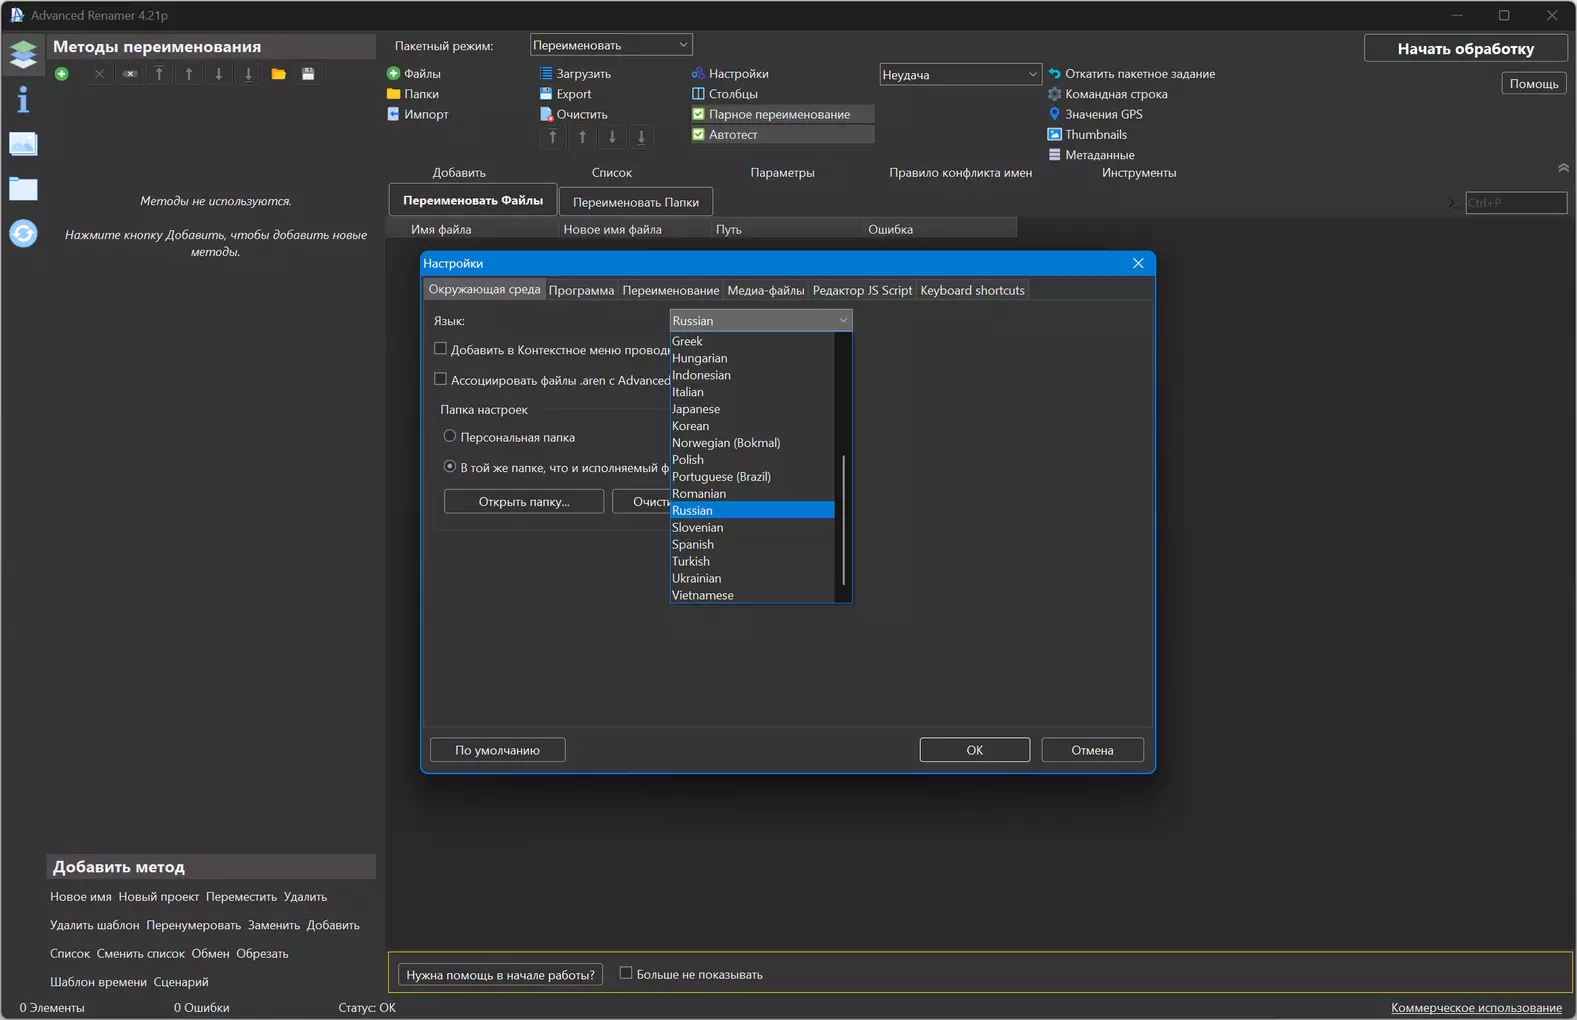
Task: Select the Персональная папка radio button
Action: click(450, 436)
